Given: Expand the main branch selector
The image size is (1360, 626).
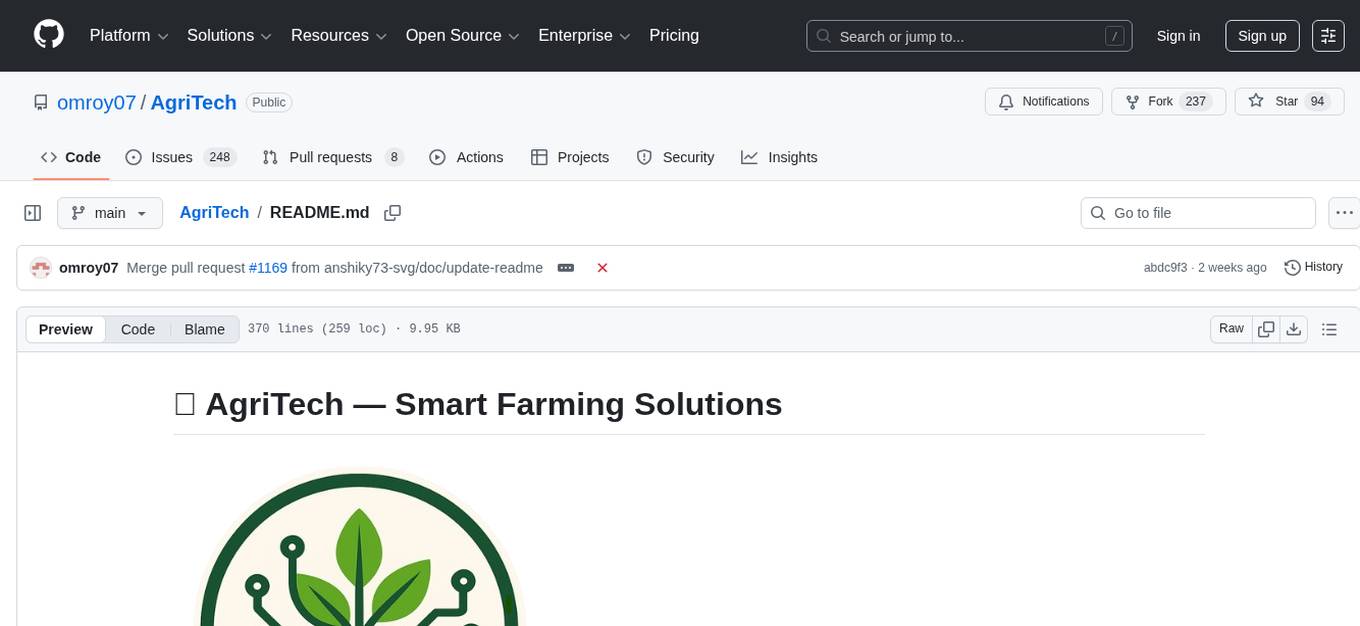Looking at the screenshot, I should tap(109, 212).
